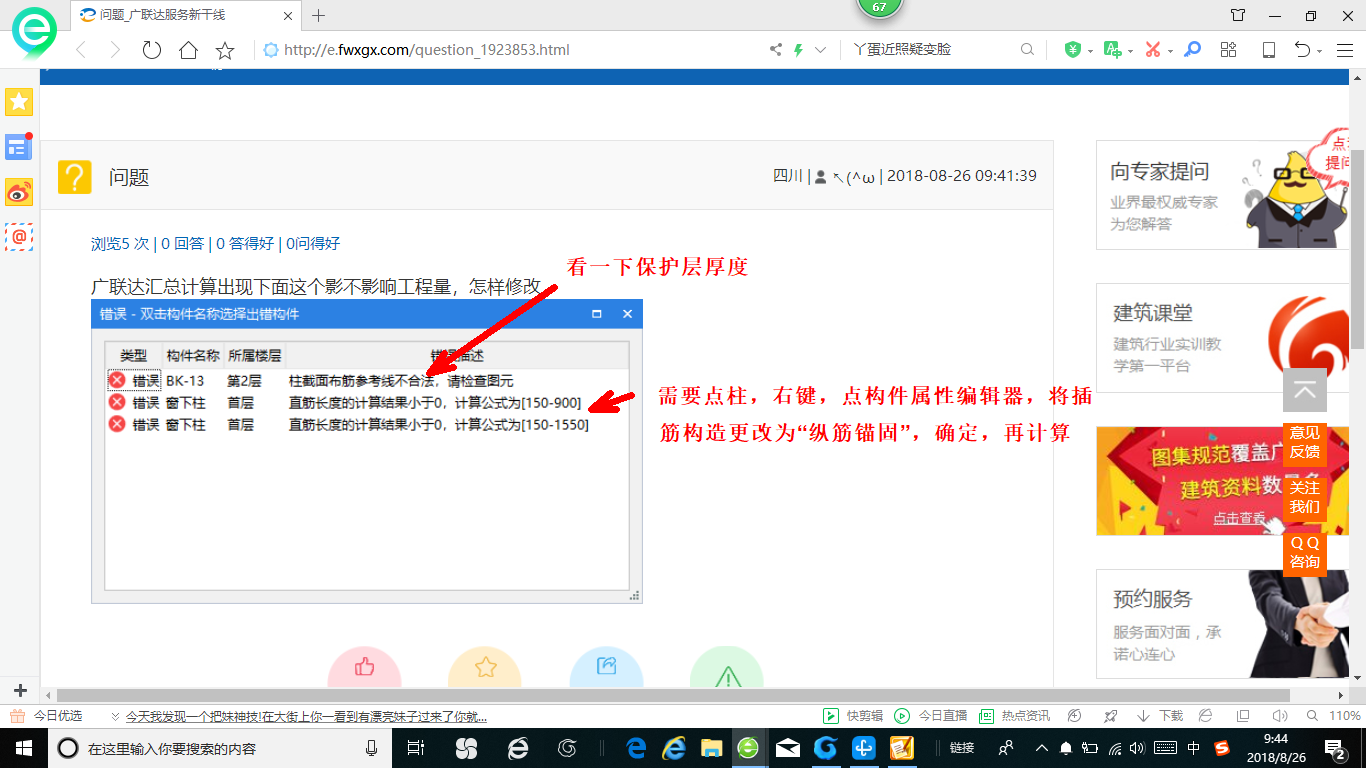The image size is (1366, 768).
Task: Open the Weibo sidebar icon
Action: (x=19, y=192)
